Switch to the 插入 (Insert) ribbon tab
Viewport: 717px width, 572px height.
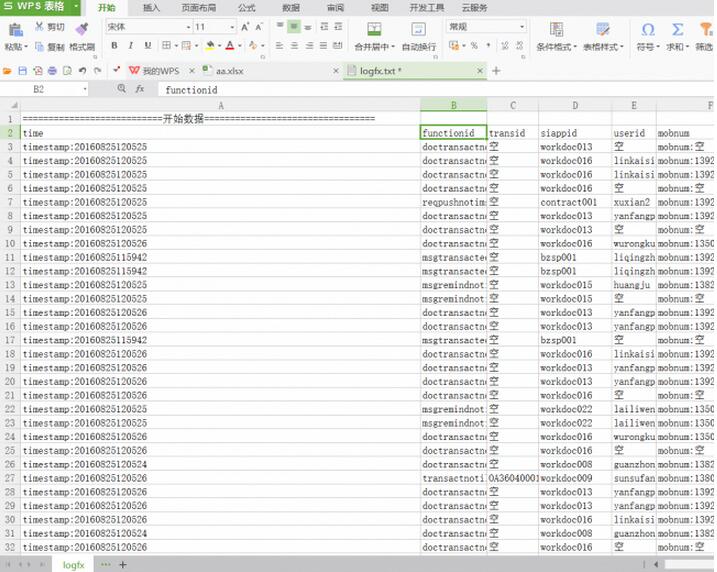point(151,7)
